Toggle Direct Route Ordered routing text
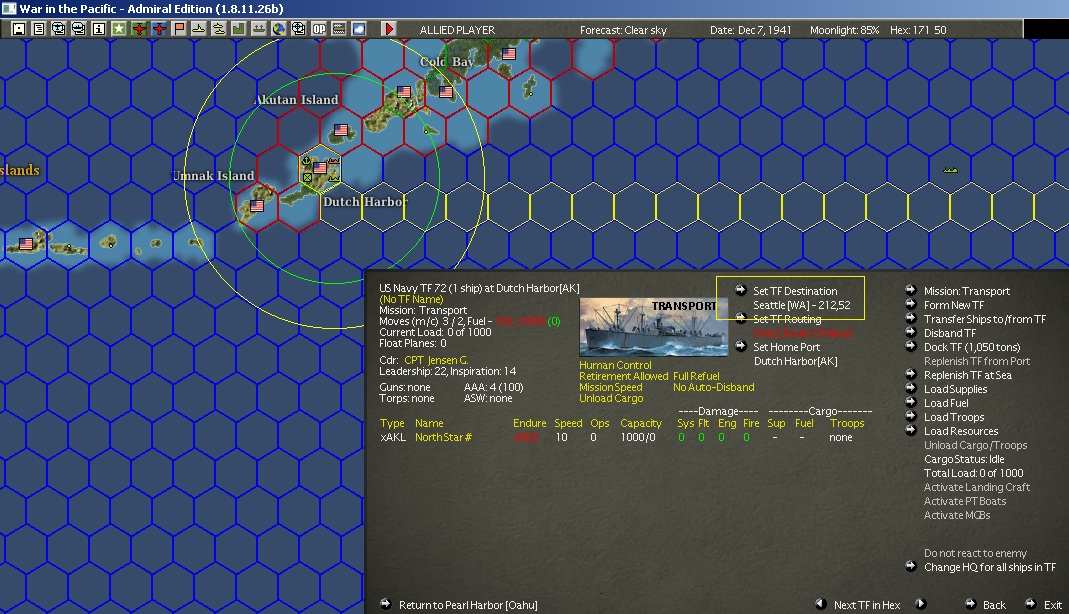The height and width of the screenshot is (614, 1069). tap(802, 333)
